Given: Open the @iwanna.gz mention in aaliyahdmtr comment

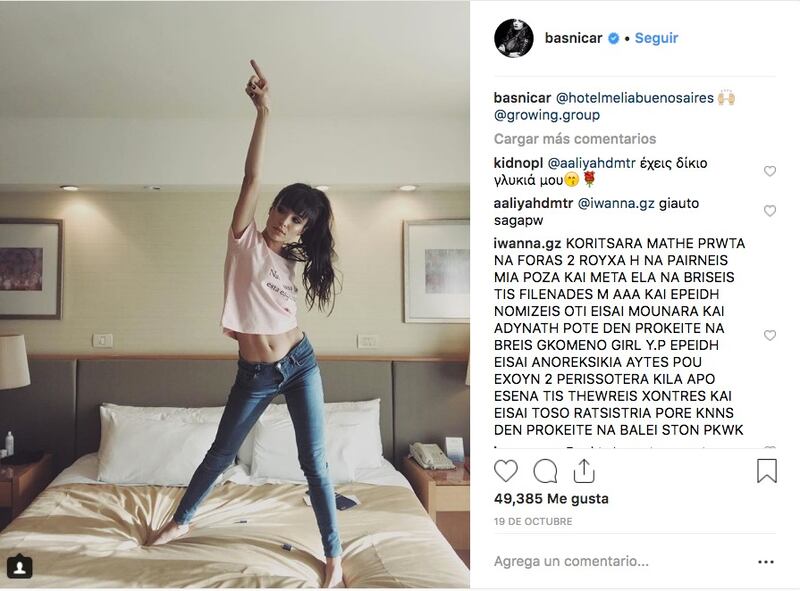Looking at the screenshot, I should click(x=615, y=203).
